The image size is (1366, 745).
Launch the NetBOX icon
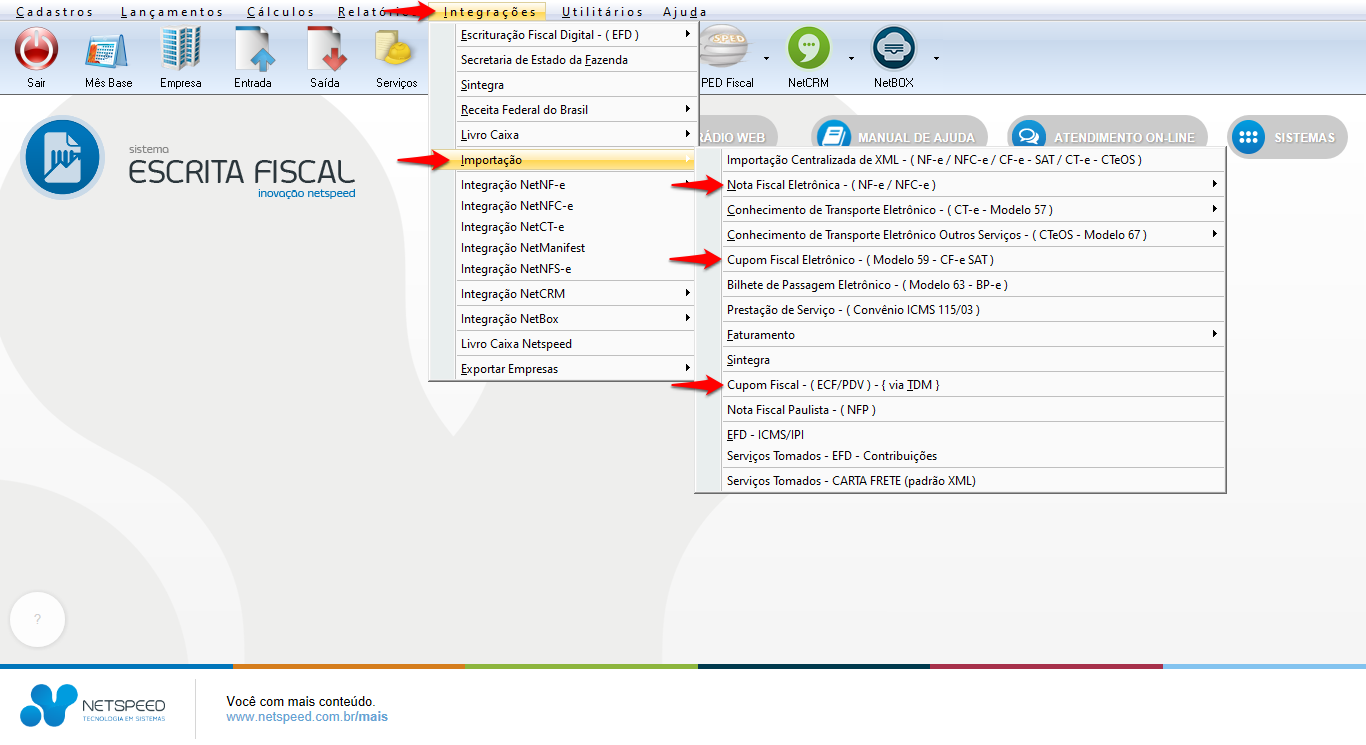[894, 47]
